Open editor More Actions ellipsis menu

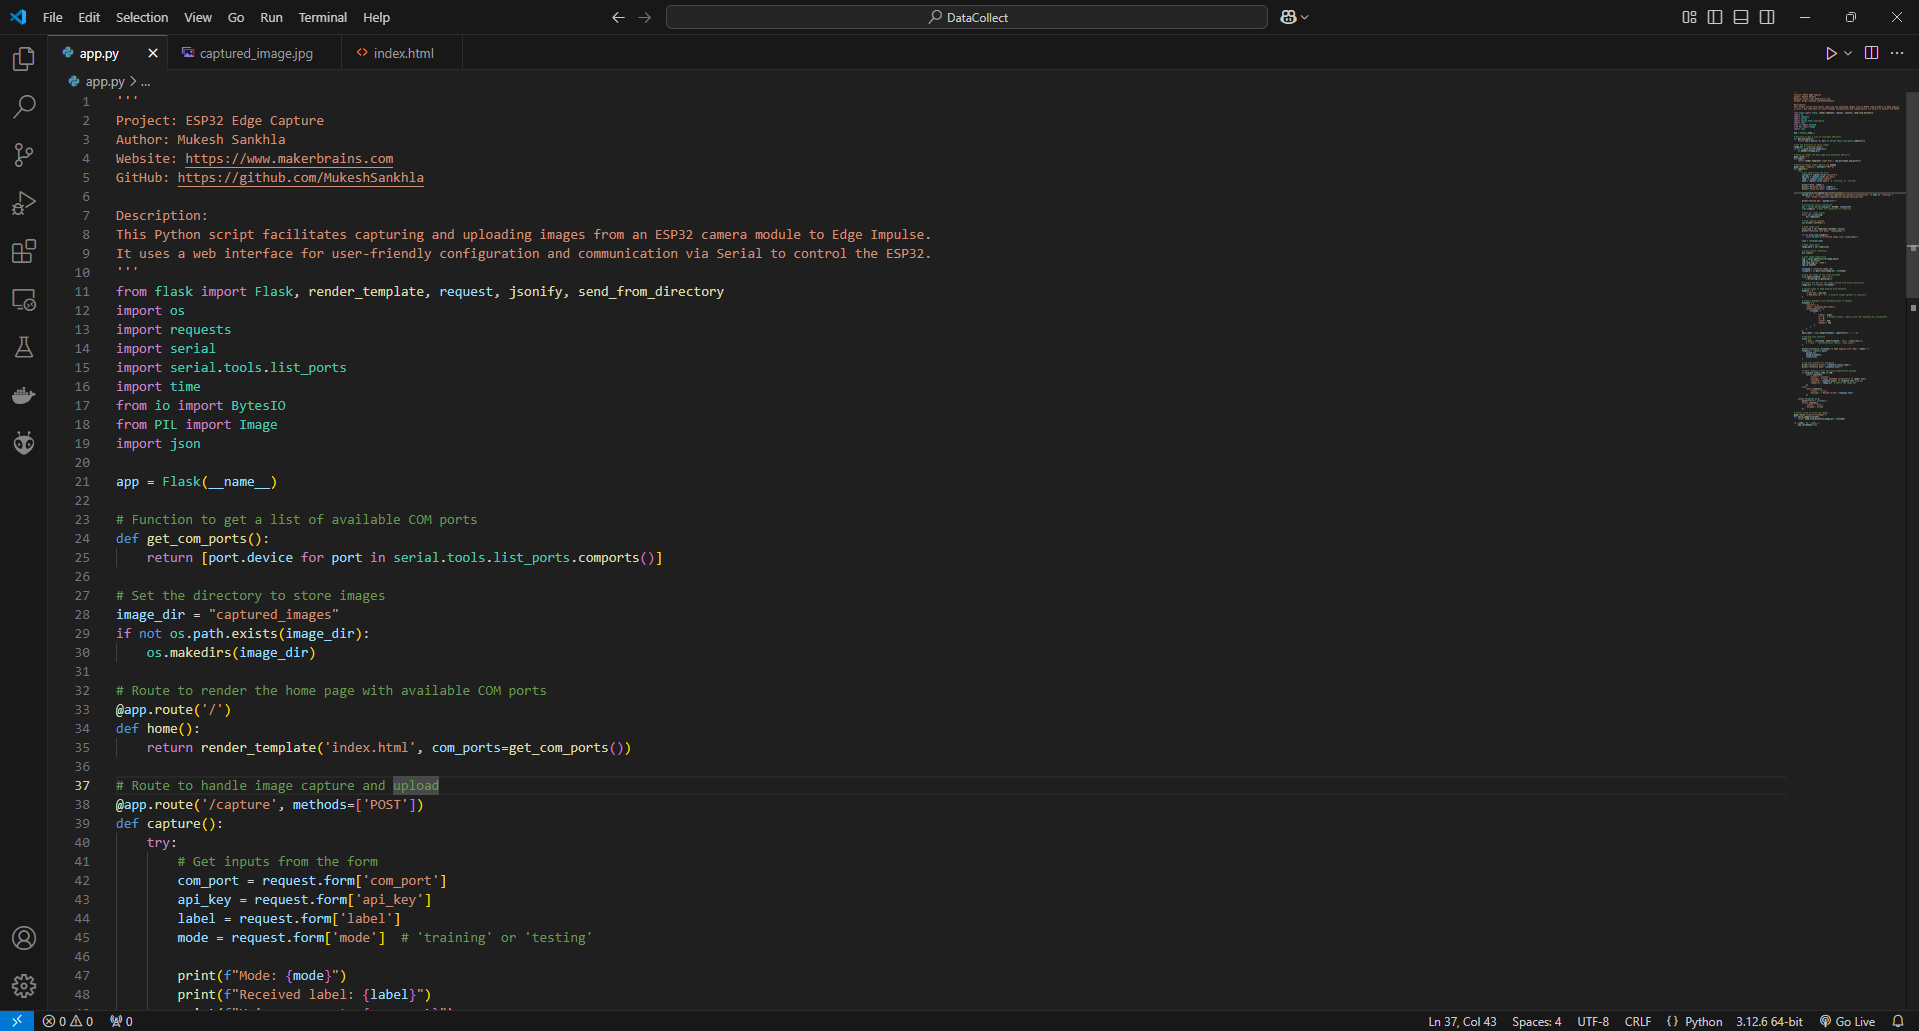coord(1897,53)
